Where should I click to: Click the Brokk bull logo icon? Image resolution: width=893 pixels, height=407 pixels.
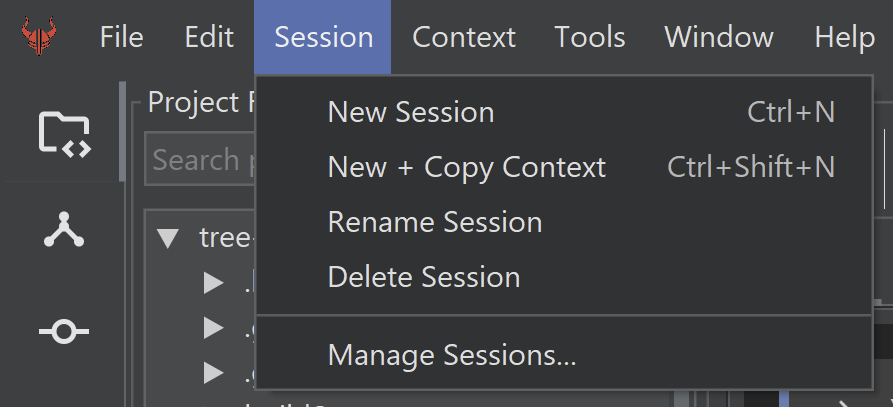pos(40,38)
